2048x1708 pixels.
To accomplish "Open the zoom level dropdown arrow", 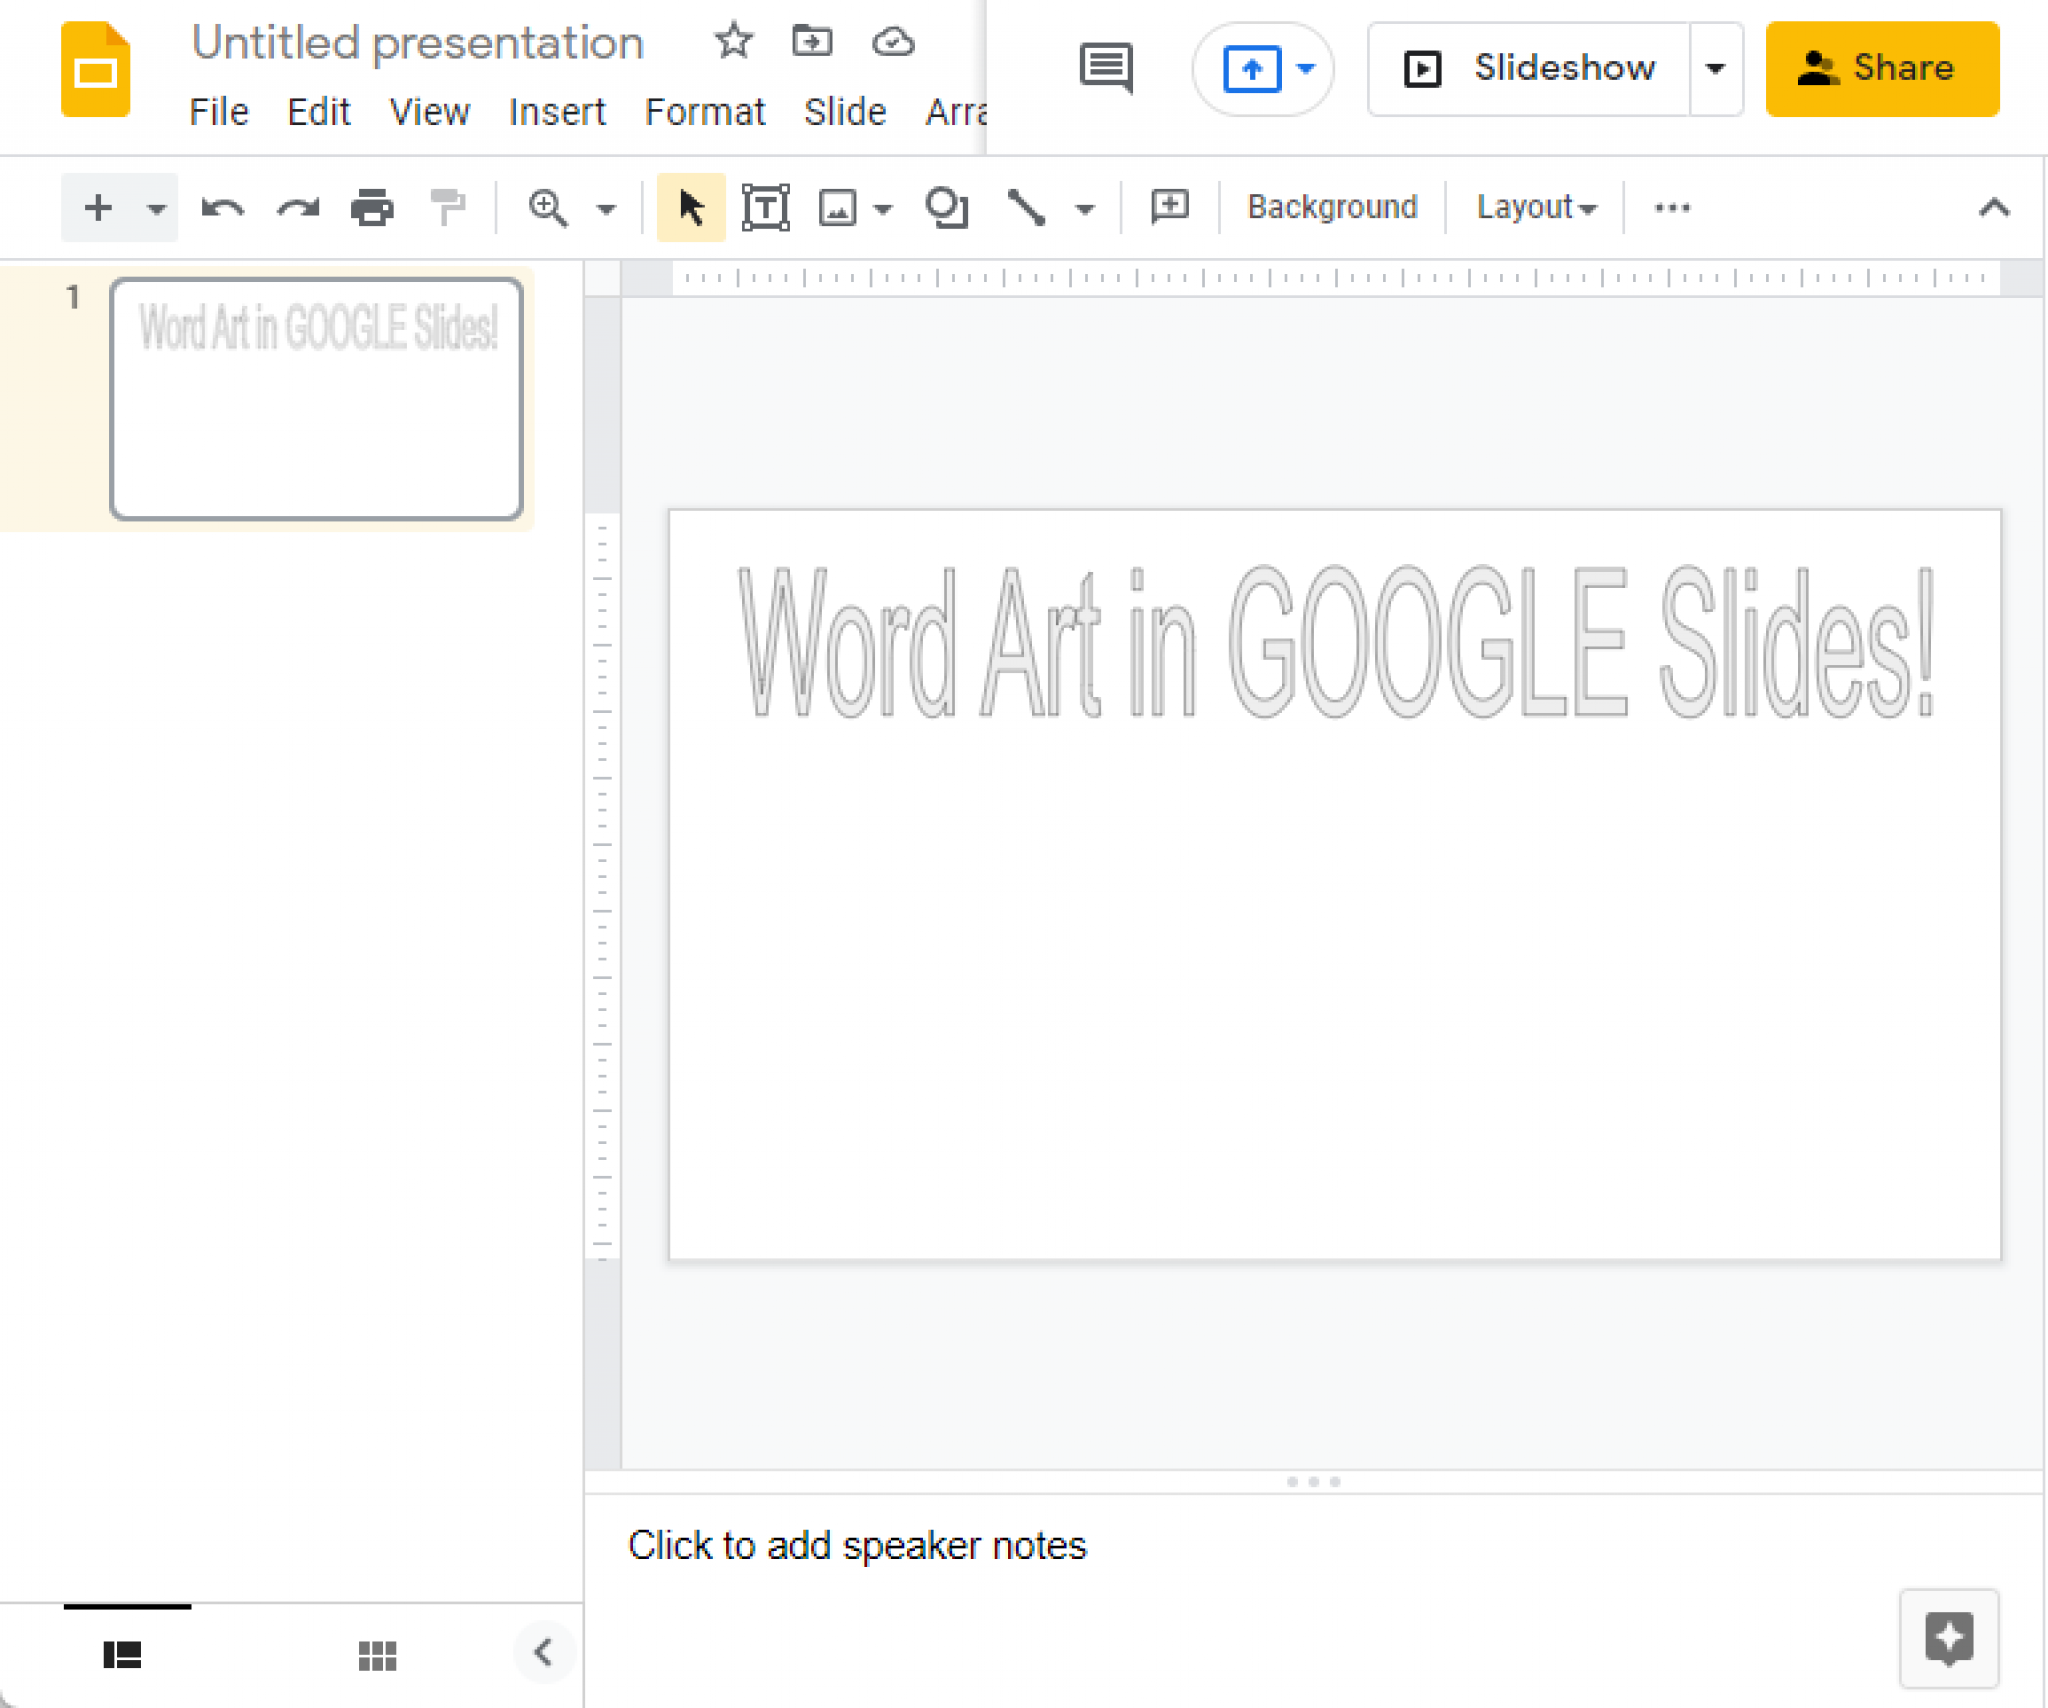I will click(x=605, y=209).
